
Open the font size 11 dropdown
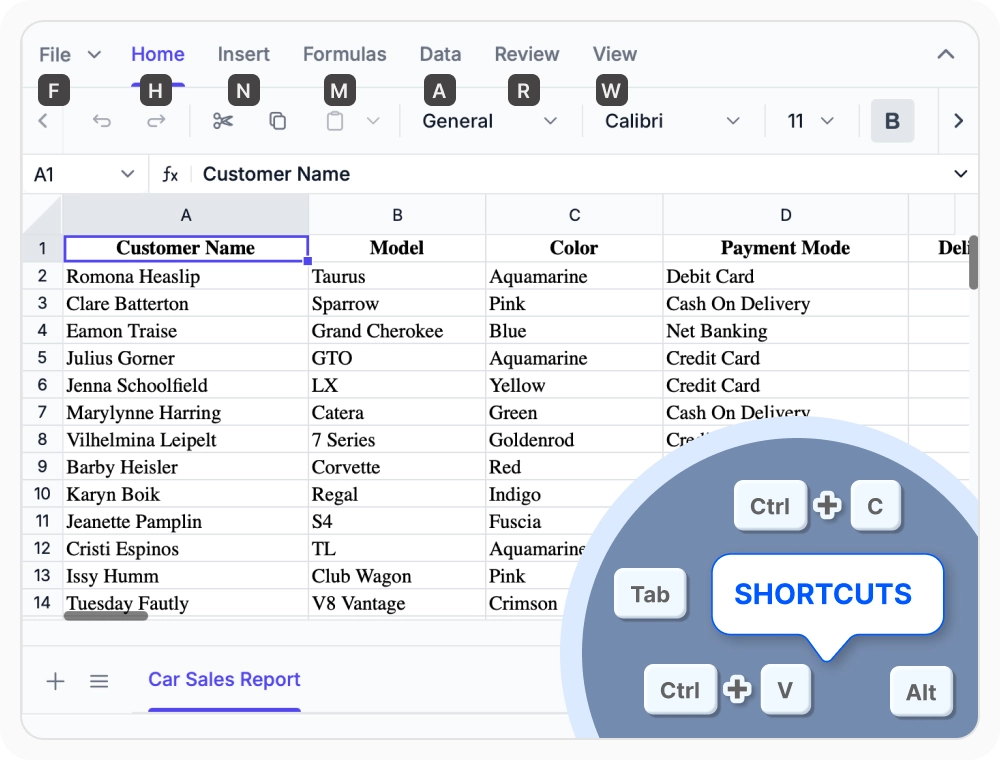pyautogui.click(x=810, y=121)
